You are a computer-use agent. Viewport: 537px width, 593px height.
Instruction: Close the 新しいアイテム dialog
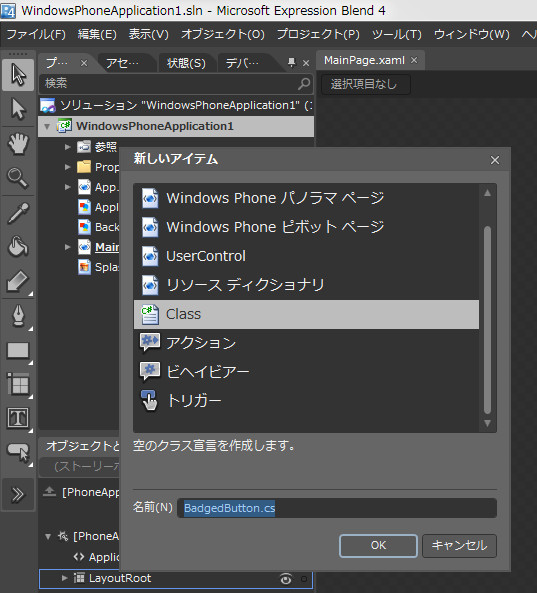coord(495,160)
